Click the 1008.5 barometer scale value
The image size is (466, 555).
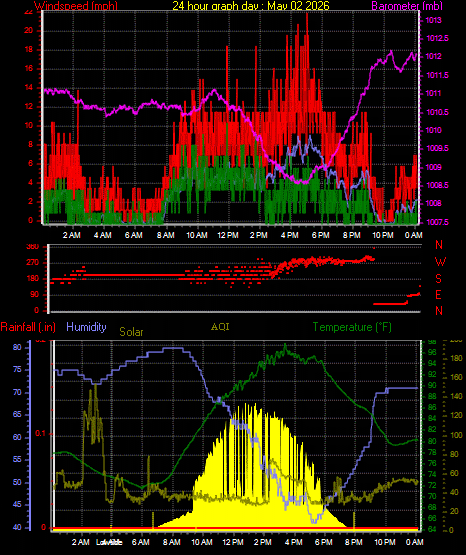pyautogui.click(x=437, y=185)
